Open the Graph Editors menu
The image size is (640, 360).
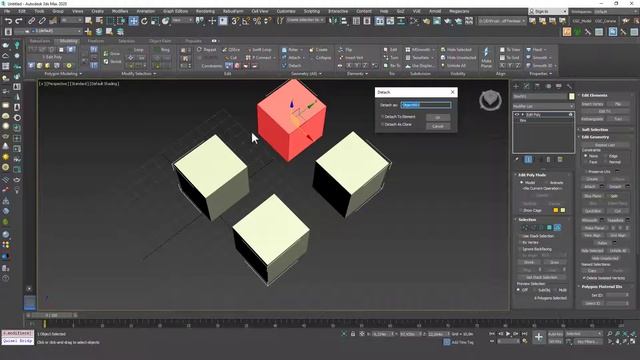176,11
